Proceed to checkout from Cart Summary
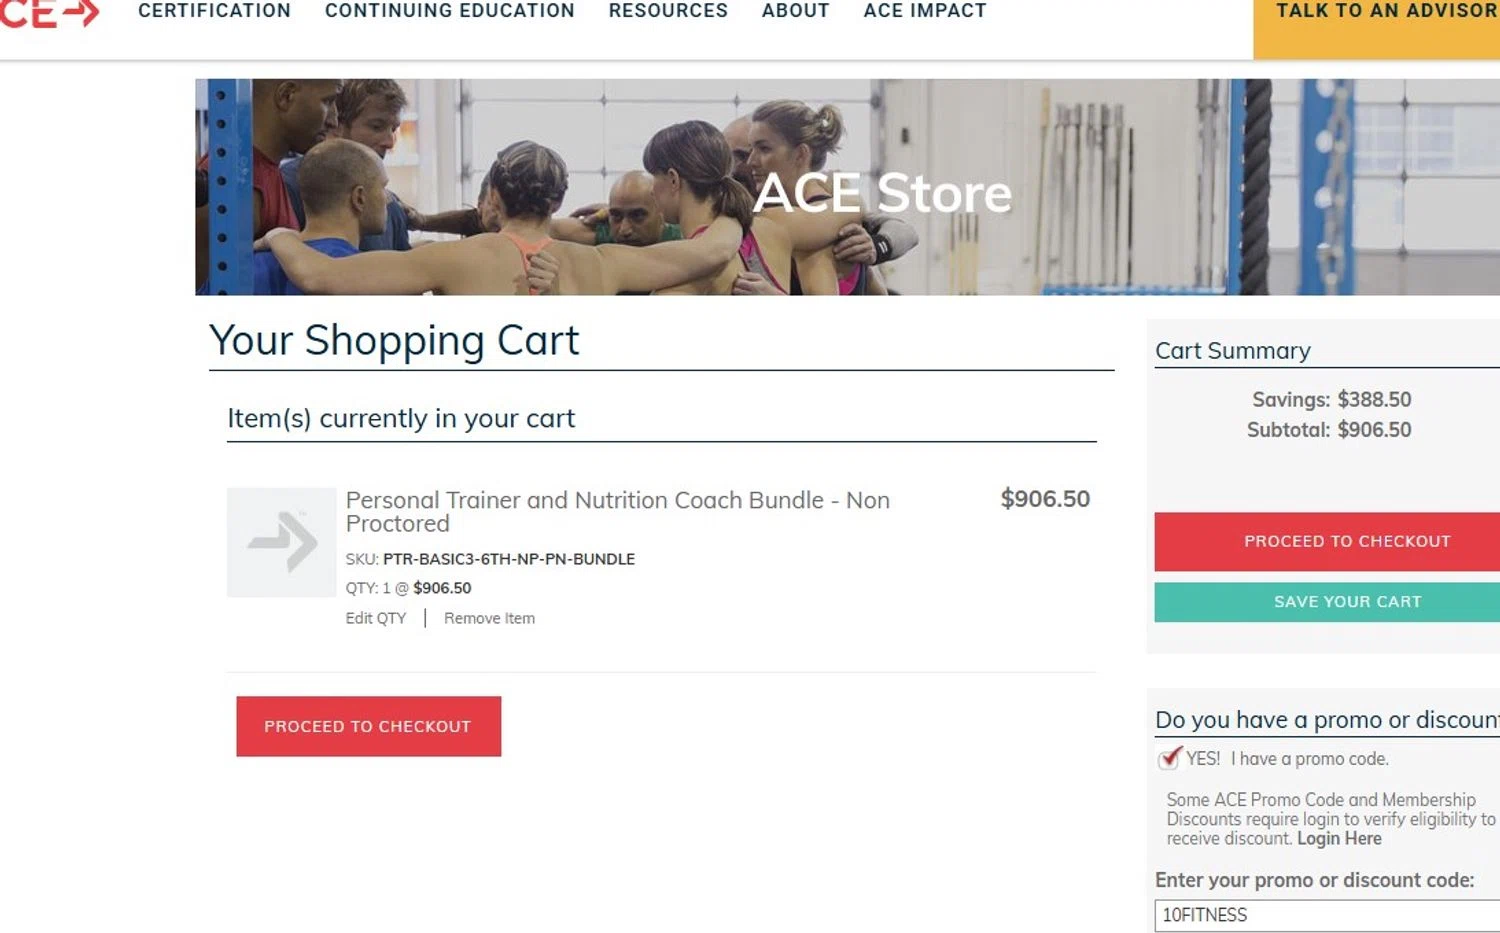The height and width of the screenshot is (933, 1500). pos(1346,541)
